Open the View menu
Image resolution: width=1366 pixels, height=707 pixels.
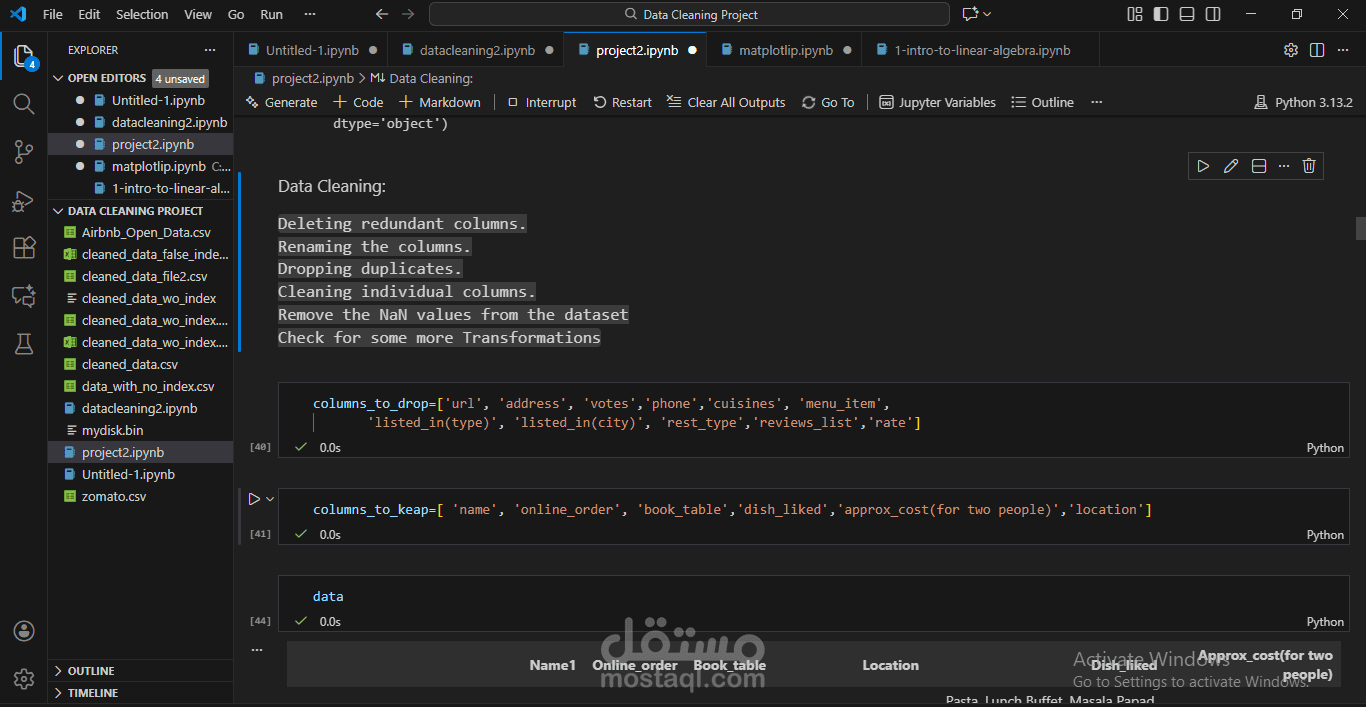tap(198, 14)
